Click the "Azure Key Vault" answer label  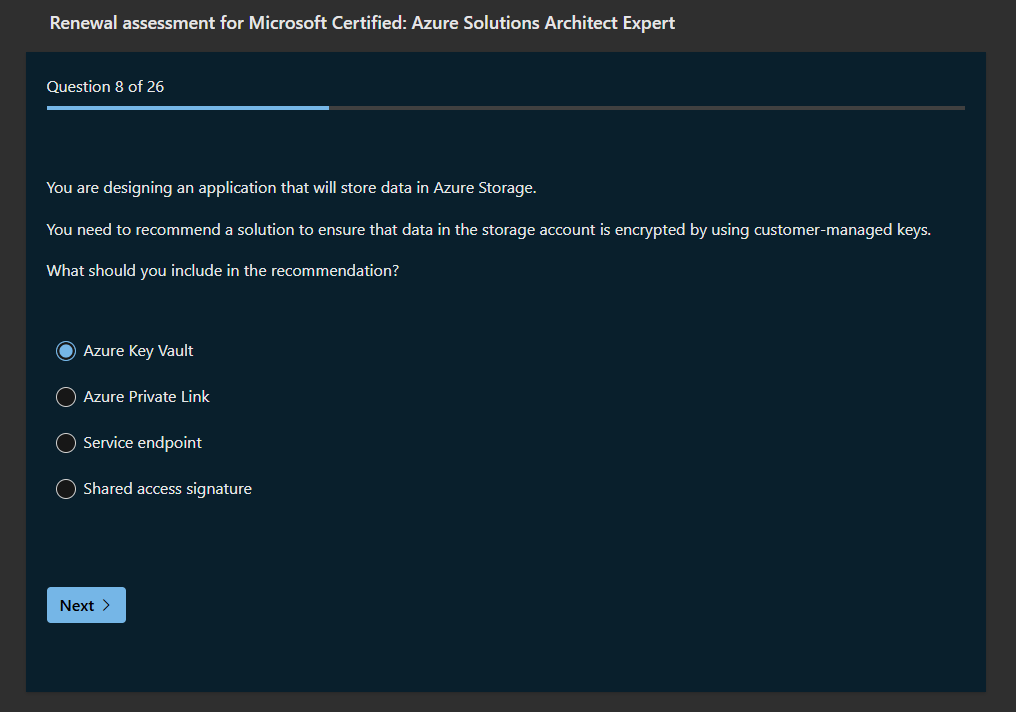[138, 351]
